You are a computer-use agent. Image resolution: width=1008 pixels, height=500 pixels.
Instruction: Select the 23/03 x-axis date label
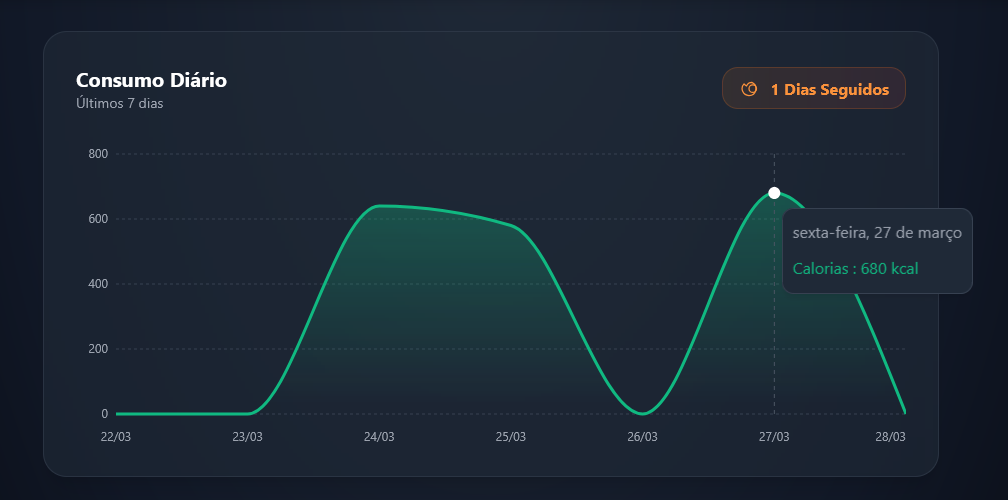(x=247, y=437)
